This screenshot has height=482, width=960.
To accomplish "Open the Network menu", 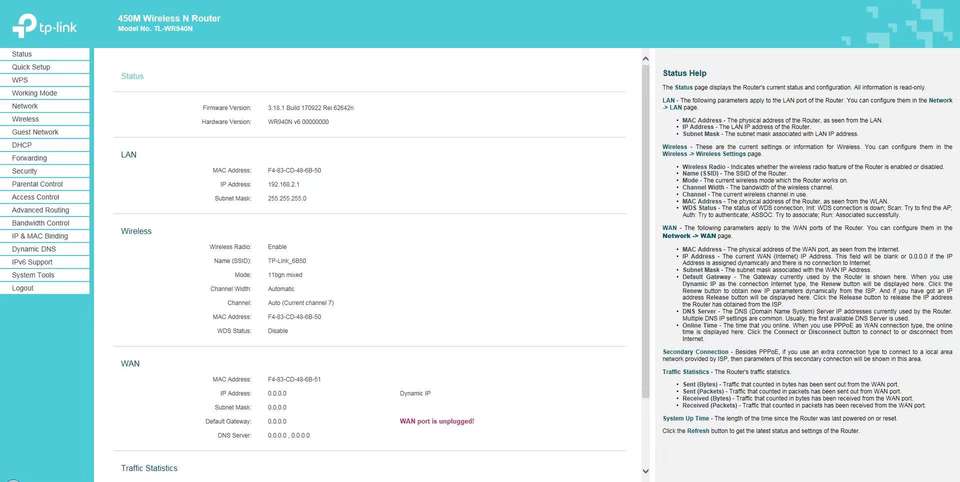I will click(45, 106).
